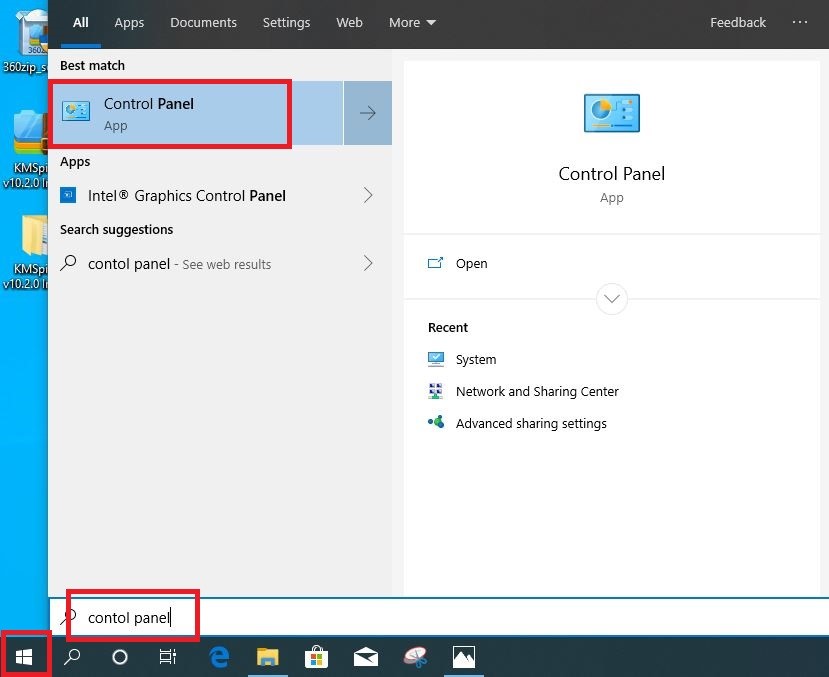Expand more actions with circled down chevron
Image resolution: width=829 pixels, height=677 pixels.
pyautogui.click(x=611, y=298)
